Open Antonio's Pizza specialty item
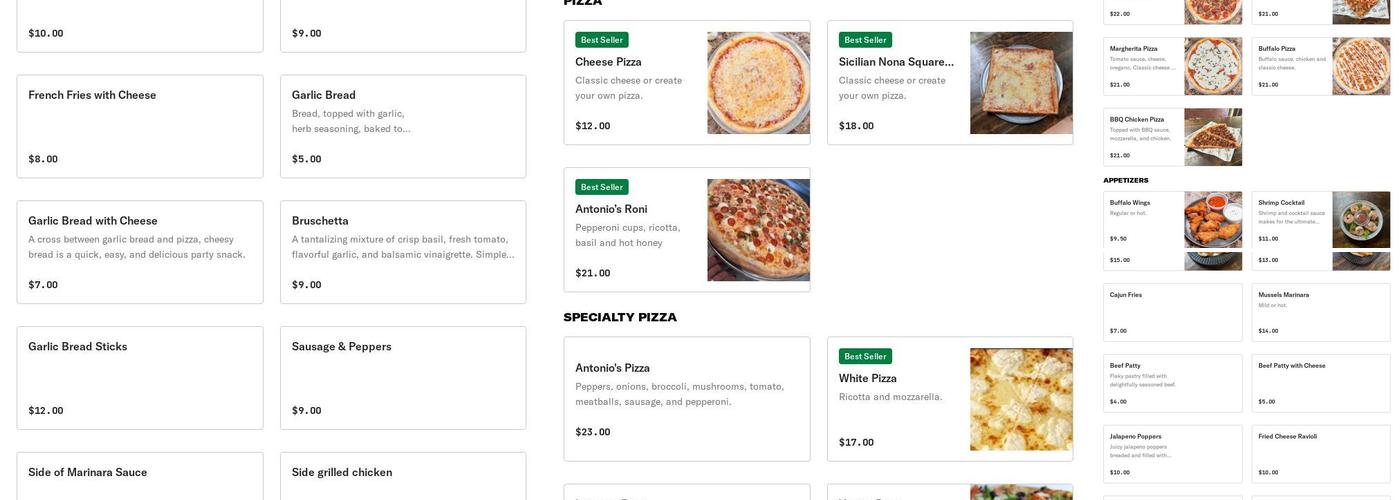The height and width of the screenshot is (500, 1400). click(x=687, y=399)
